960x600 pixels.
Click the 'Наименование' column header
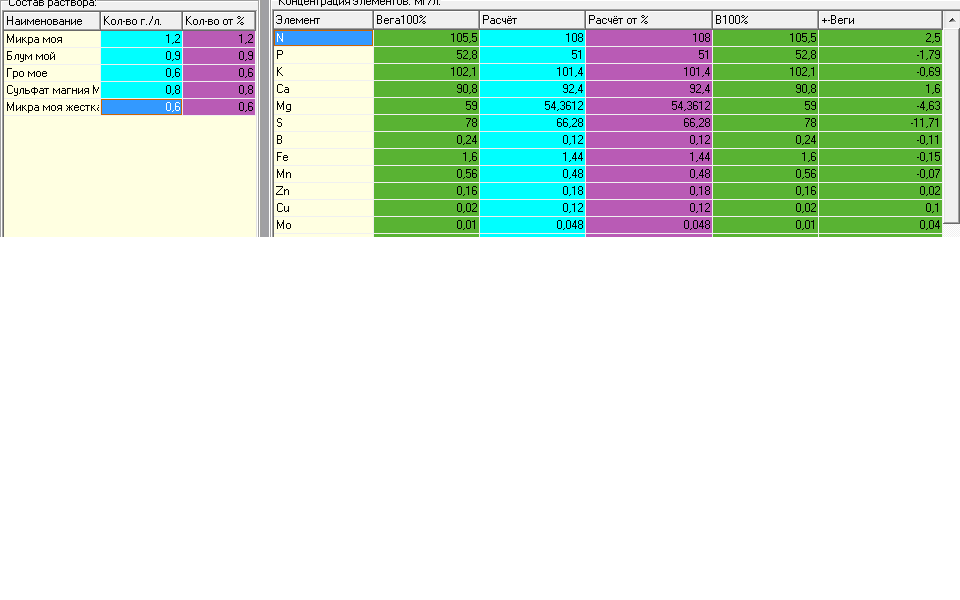(52, 21)
